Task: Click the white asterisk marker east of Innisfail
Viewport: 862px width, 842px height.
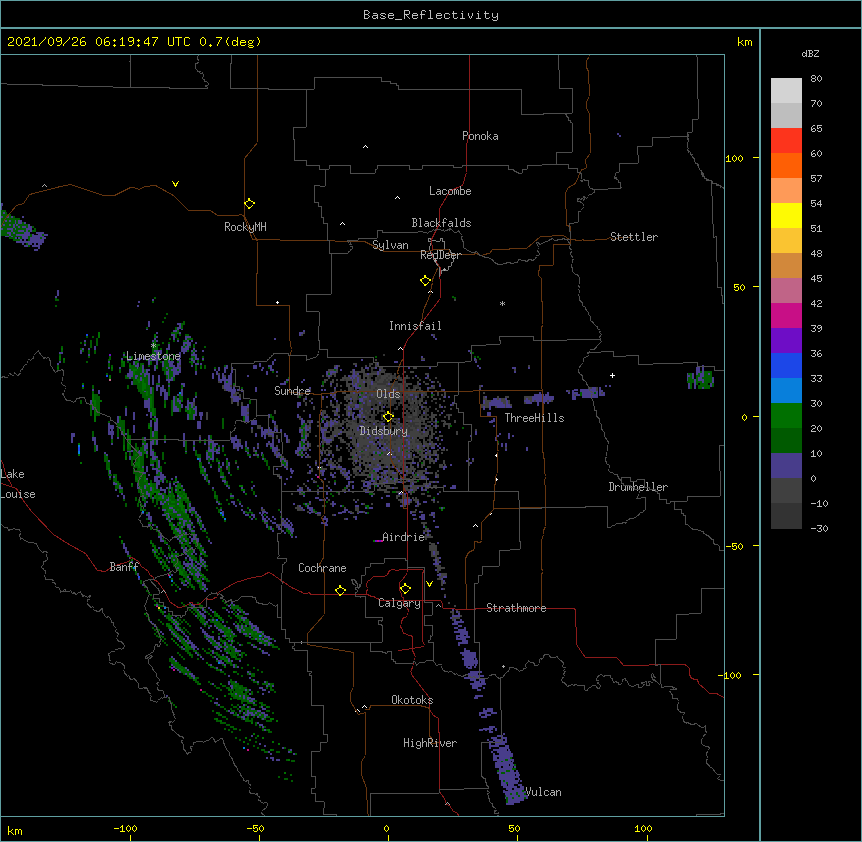Action: (x=502, y=303)
